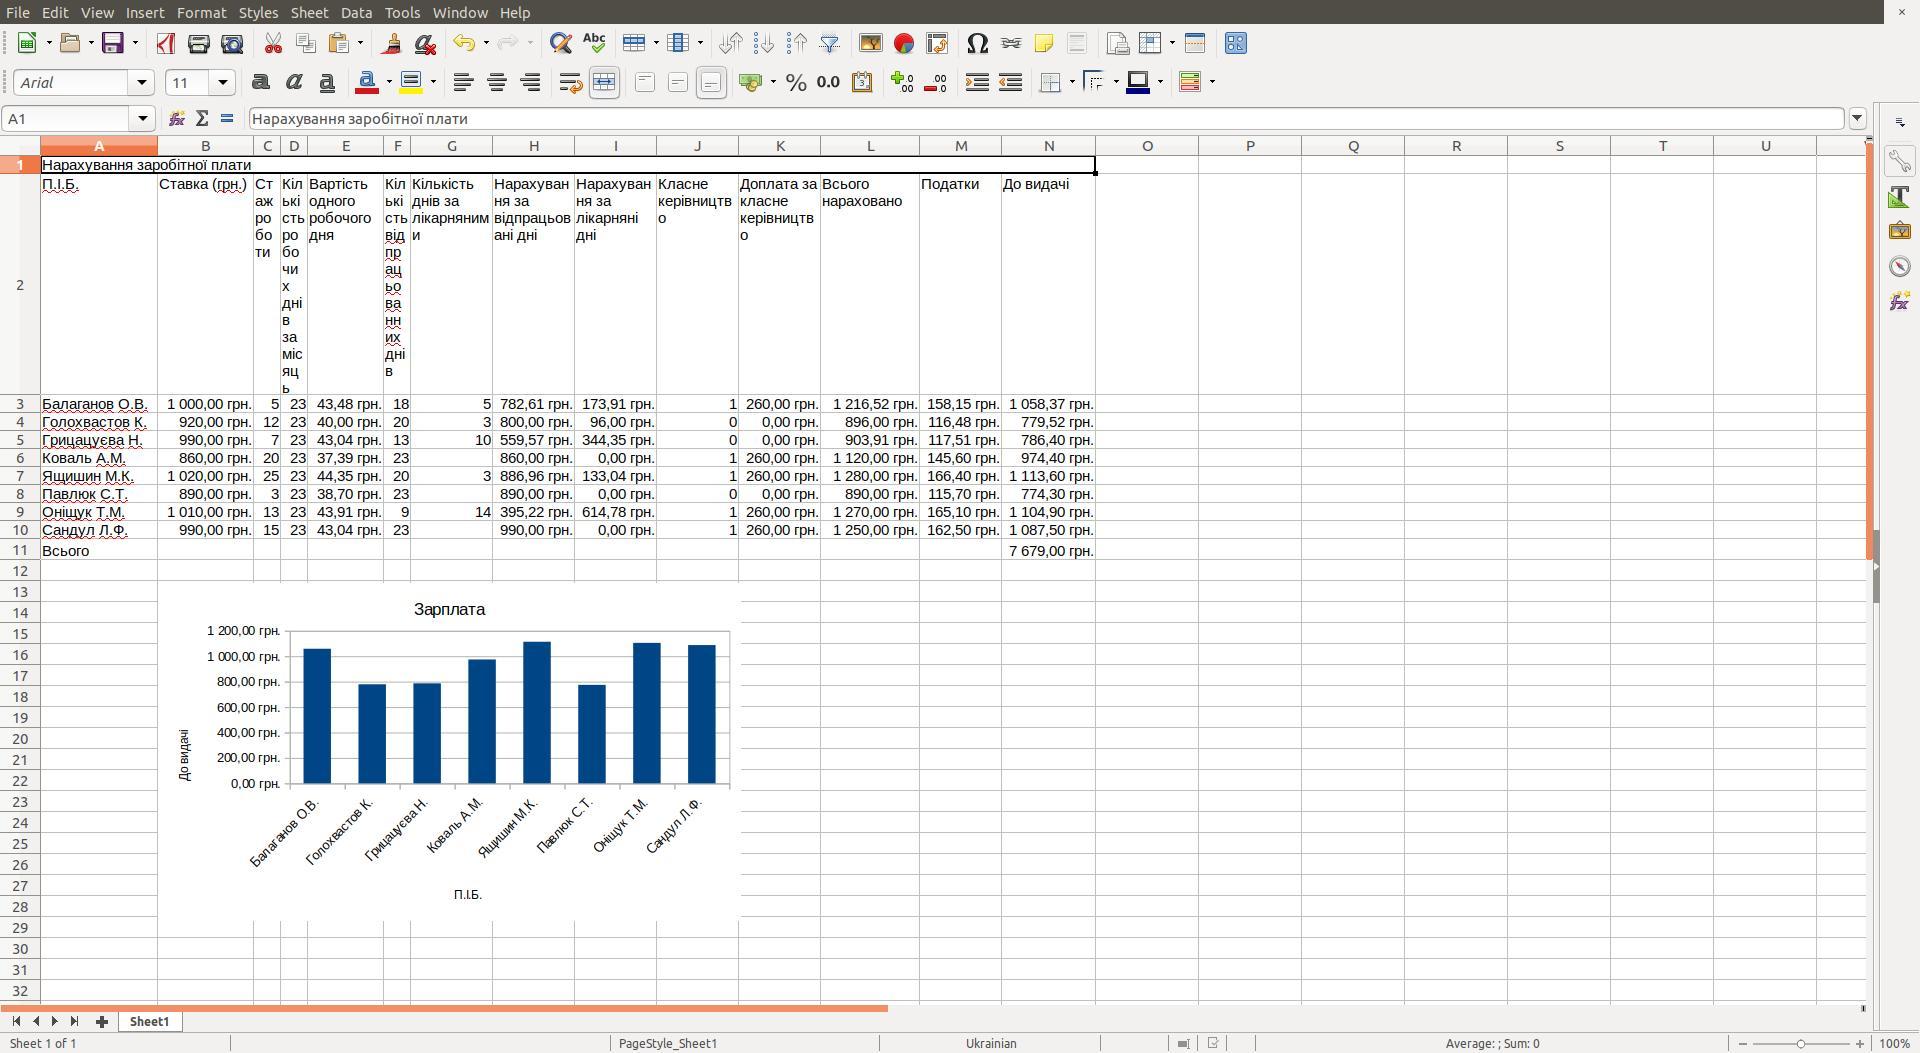
Task: Select row header 11
Action: pyautogui.click(x=20, y=551)
